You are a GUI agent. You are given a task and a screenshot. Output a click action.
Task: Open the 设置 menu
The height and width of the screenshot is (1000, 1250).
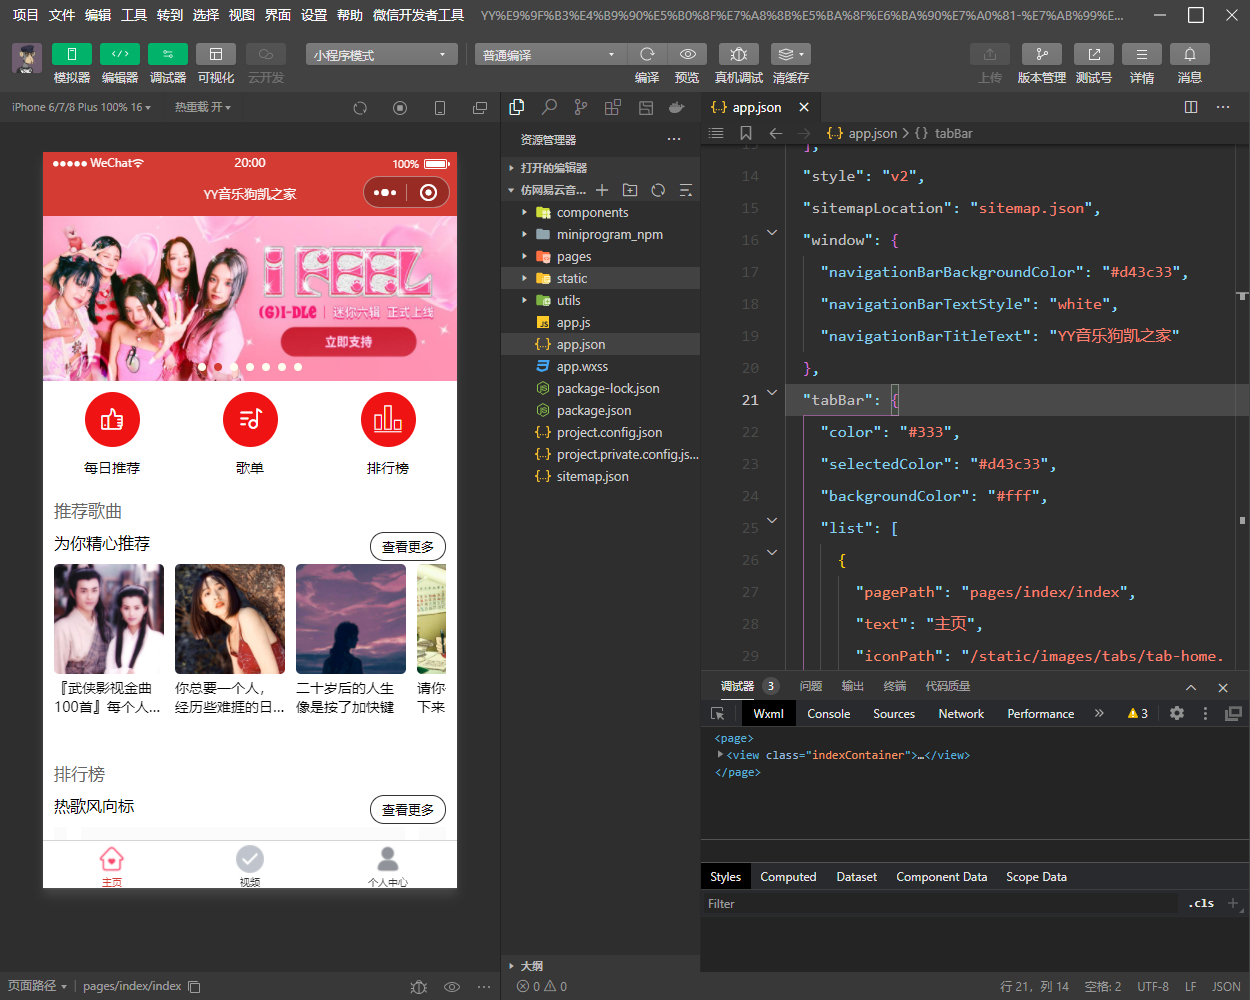tap(314, 15)
